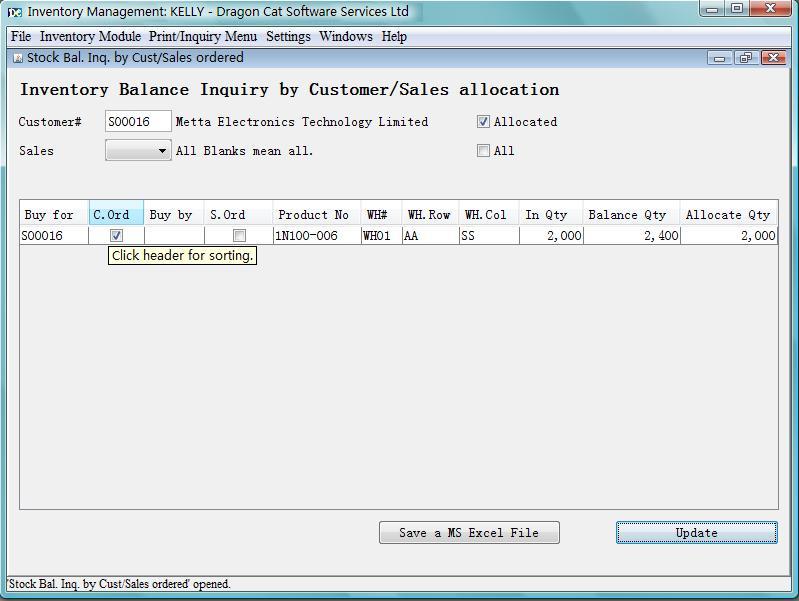Open the File menu
Image resolution: width=799 pixels, height=601 pixels.
[21, 37]
